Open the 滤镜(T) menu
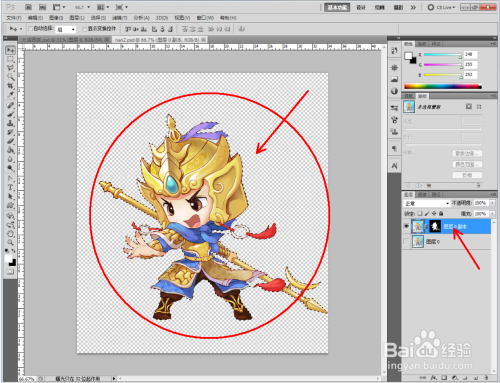Screen dimensions: 500x383 119,18
